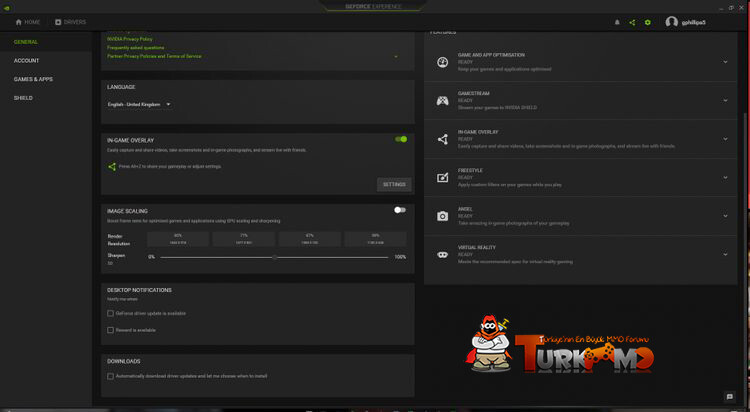This screenshot has width=750, height=412.
Task: Click the Game and App Optimisation gauge icon
Action: coord(442,62)
